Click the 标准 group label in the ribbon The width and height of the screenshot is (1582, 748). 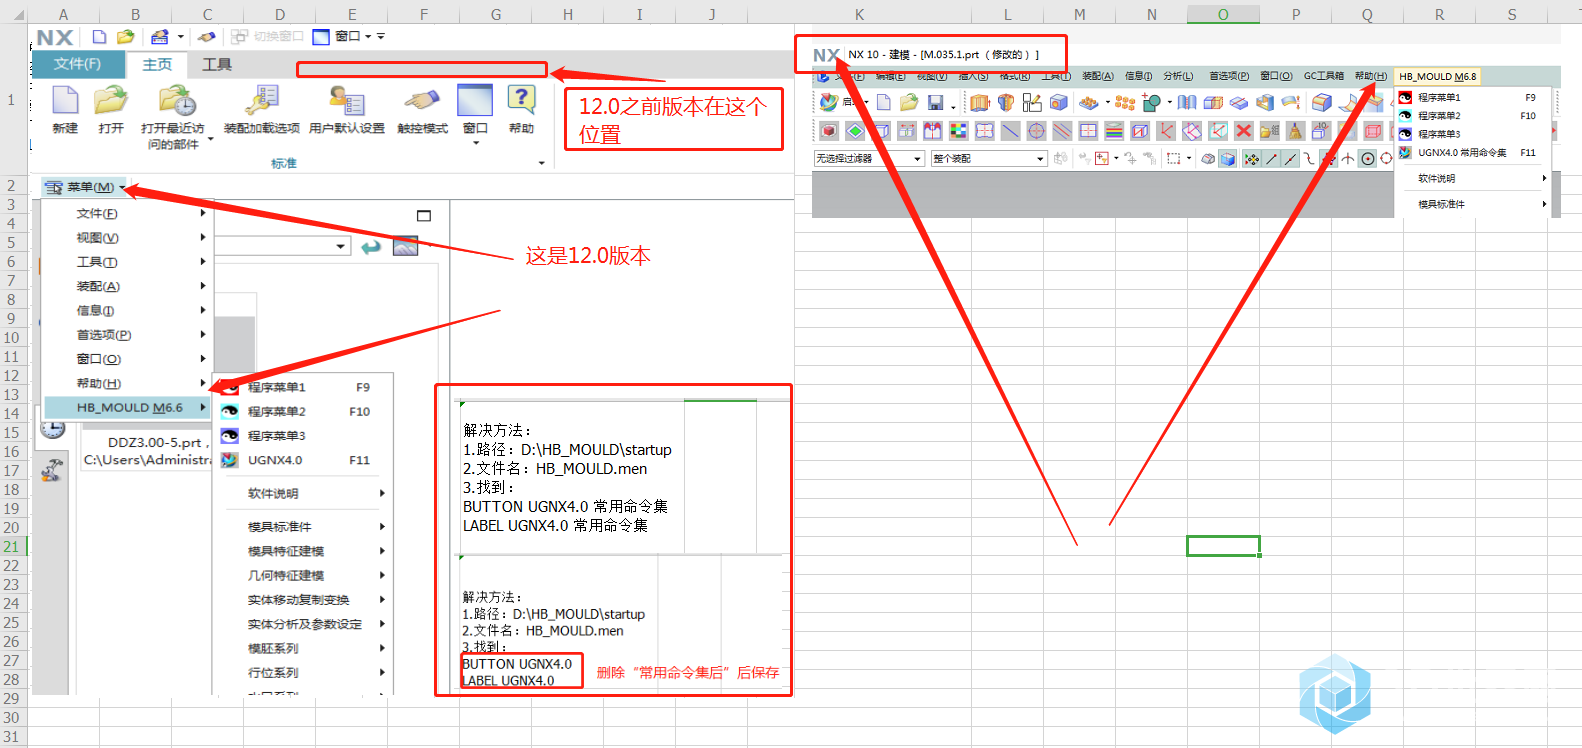pos(284,163)
